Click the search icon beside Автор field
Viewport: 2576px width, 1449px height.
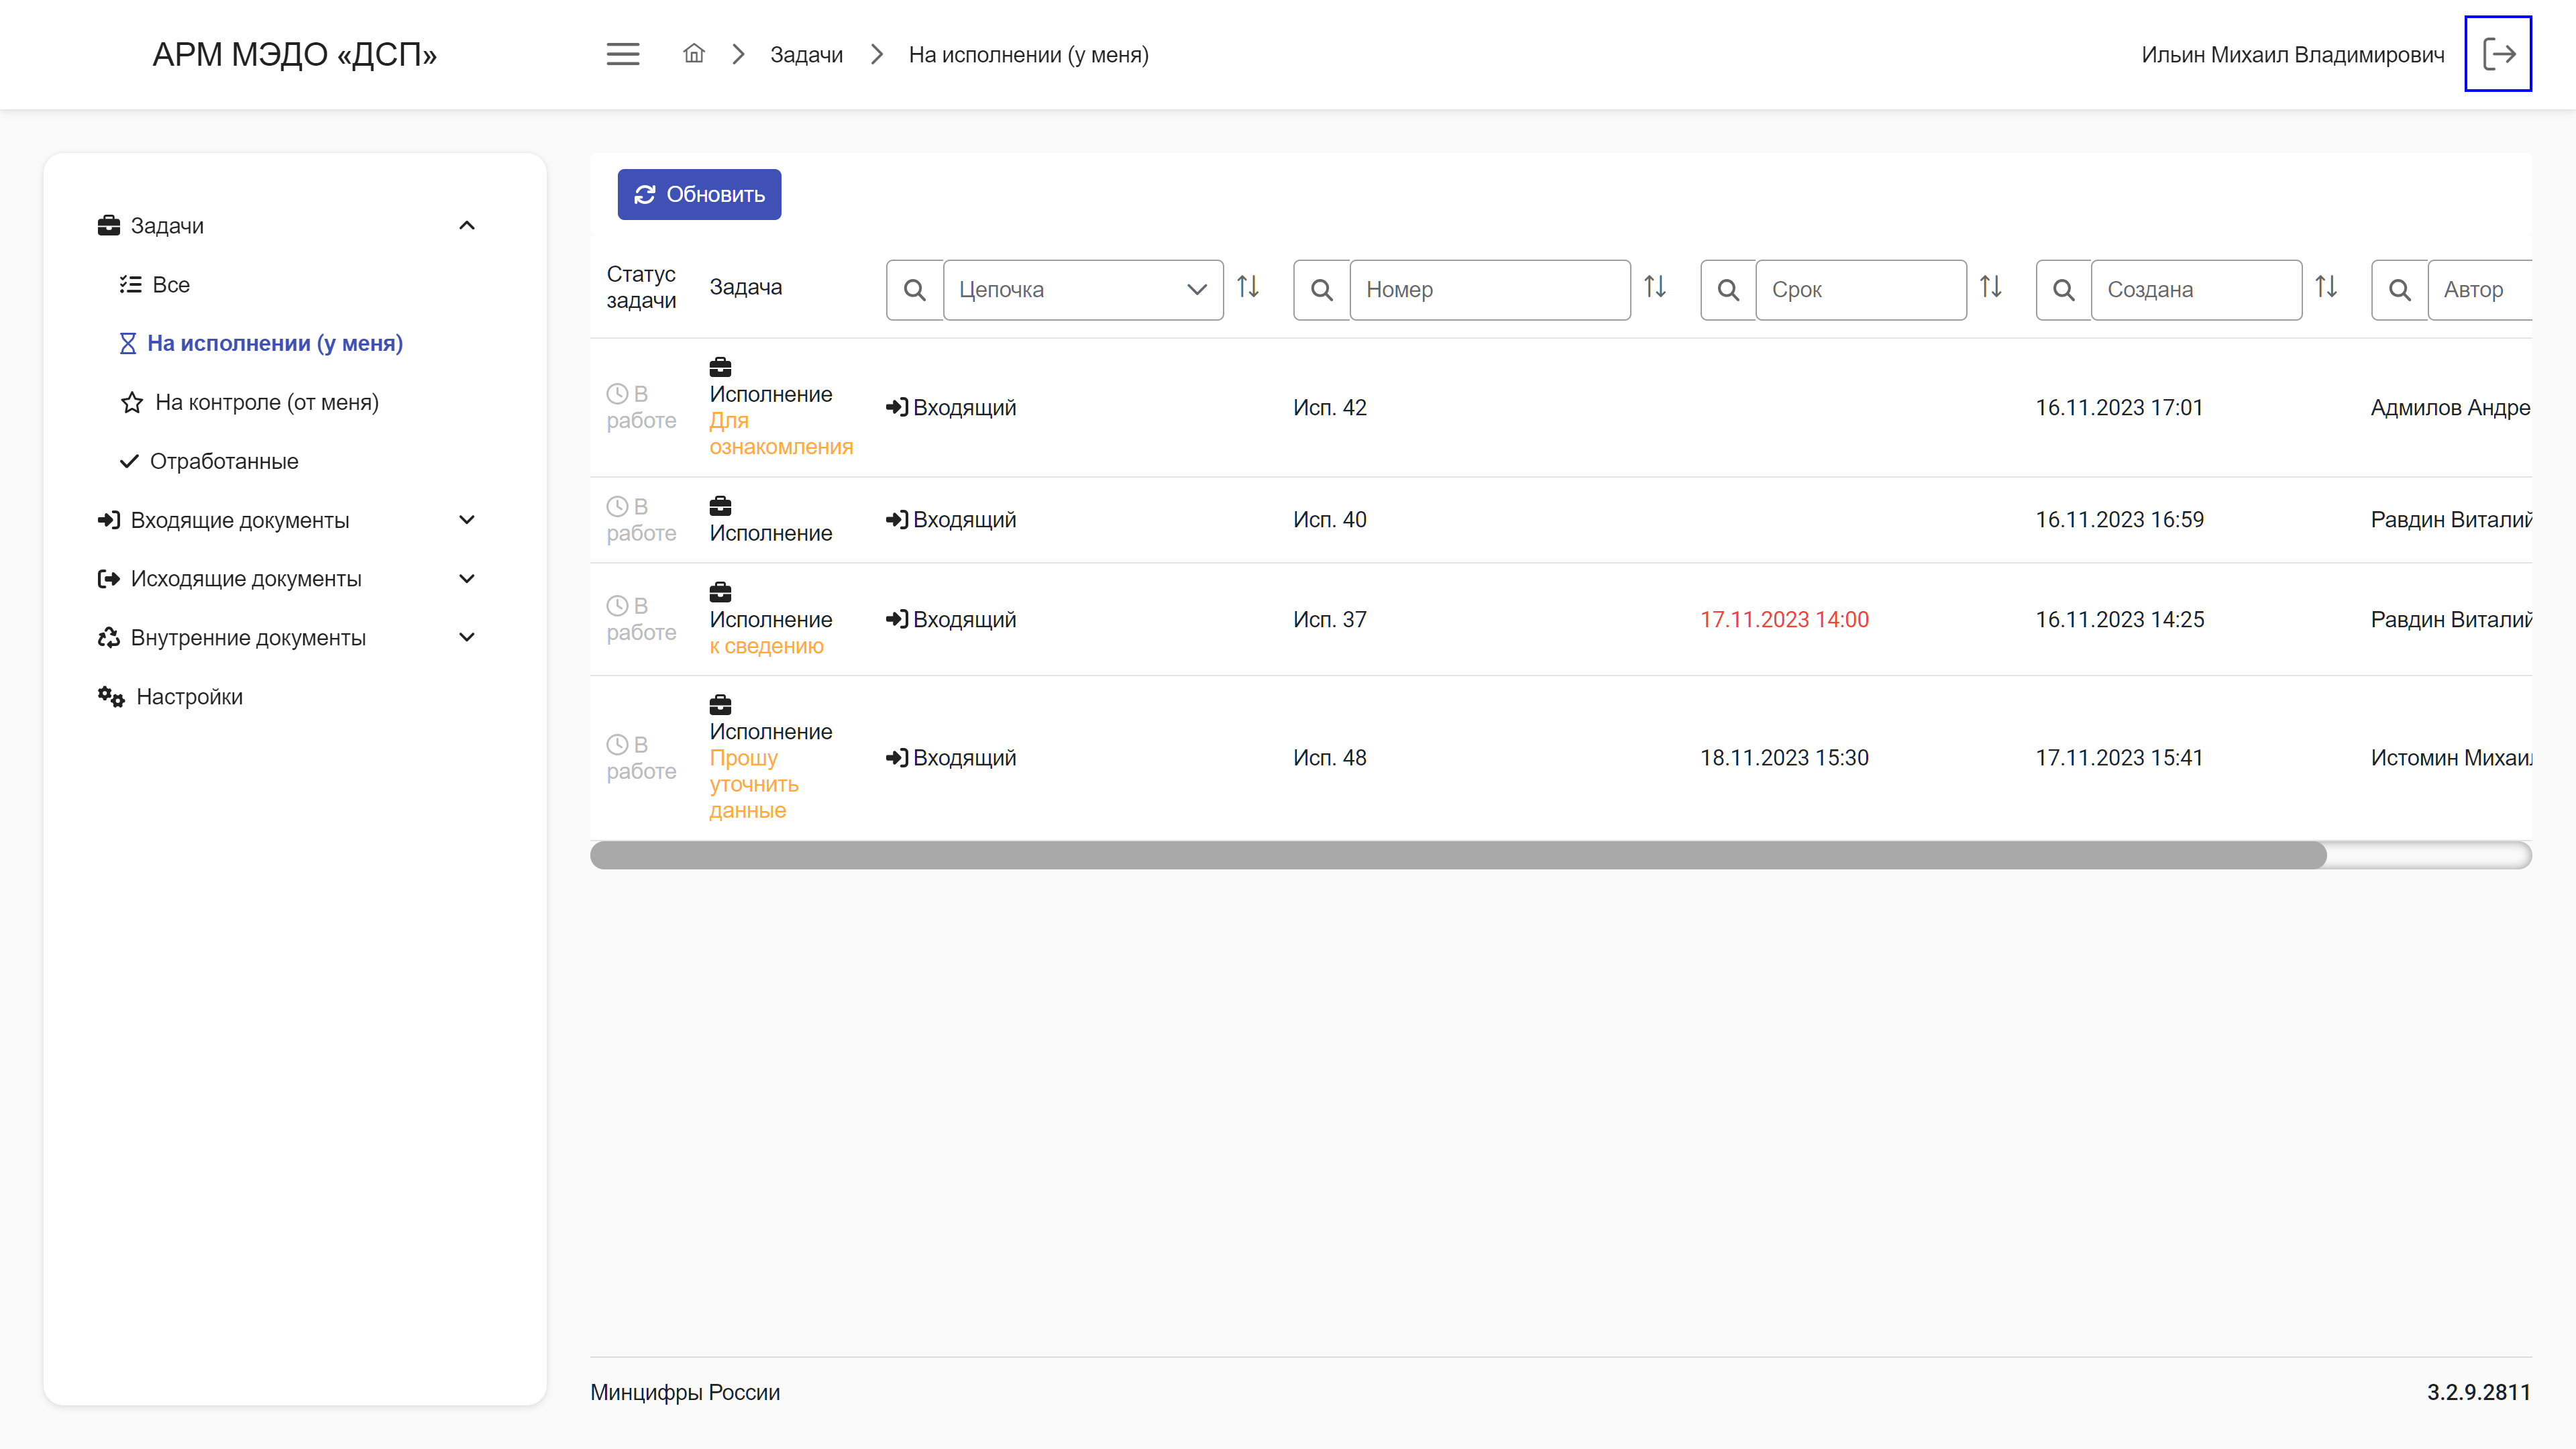pos(2399,290)
